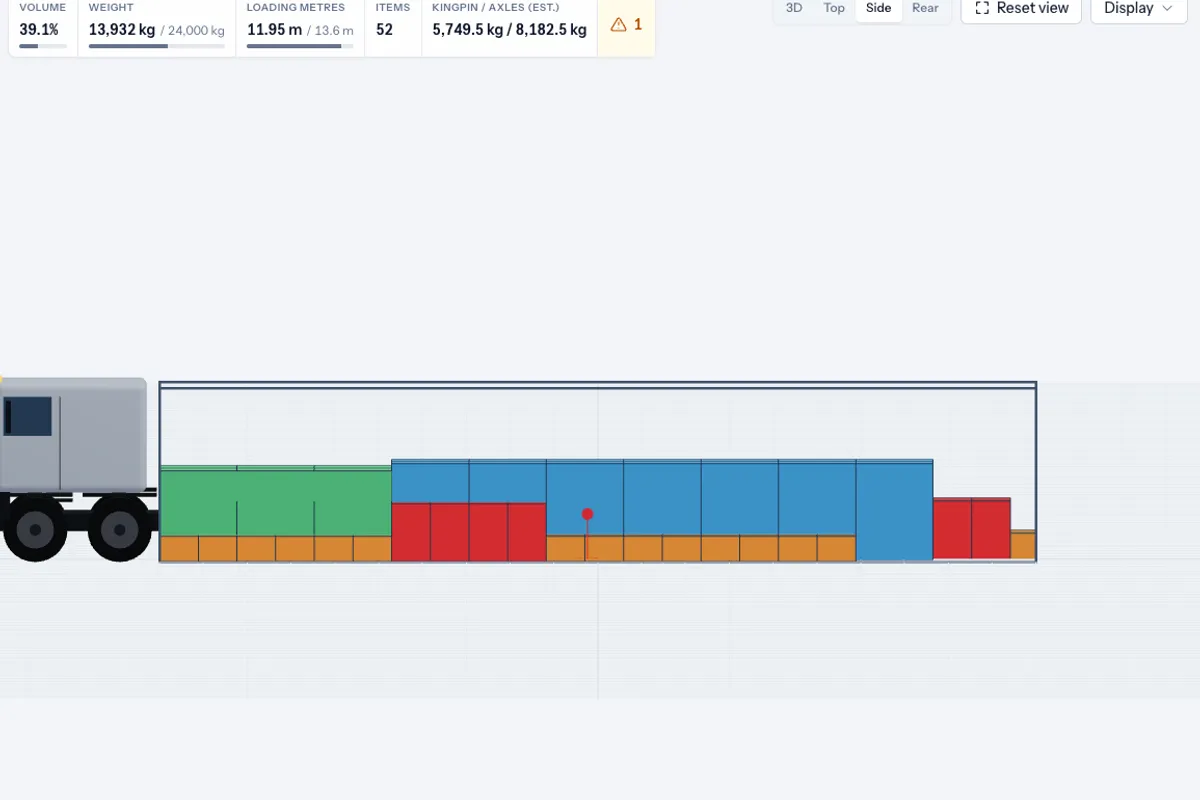Switch to the 3D view tab
1200x800 pixels.
tap(794, 8)
